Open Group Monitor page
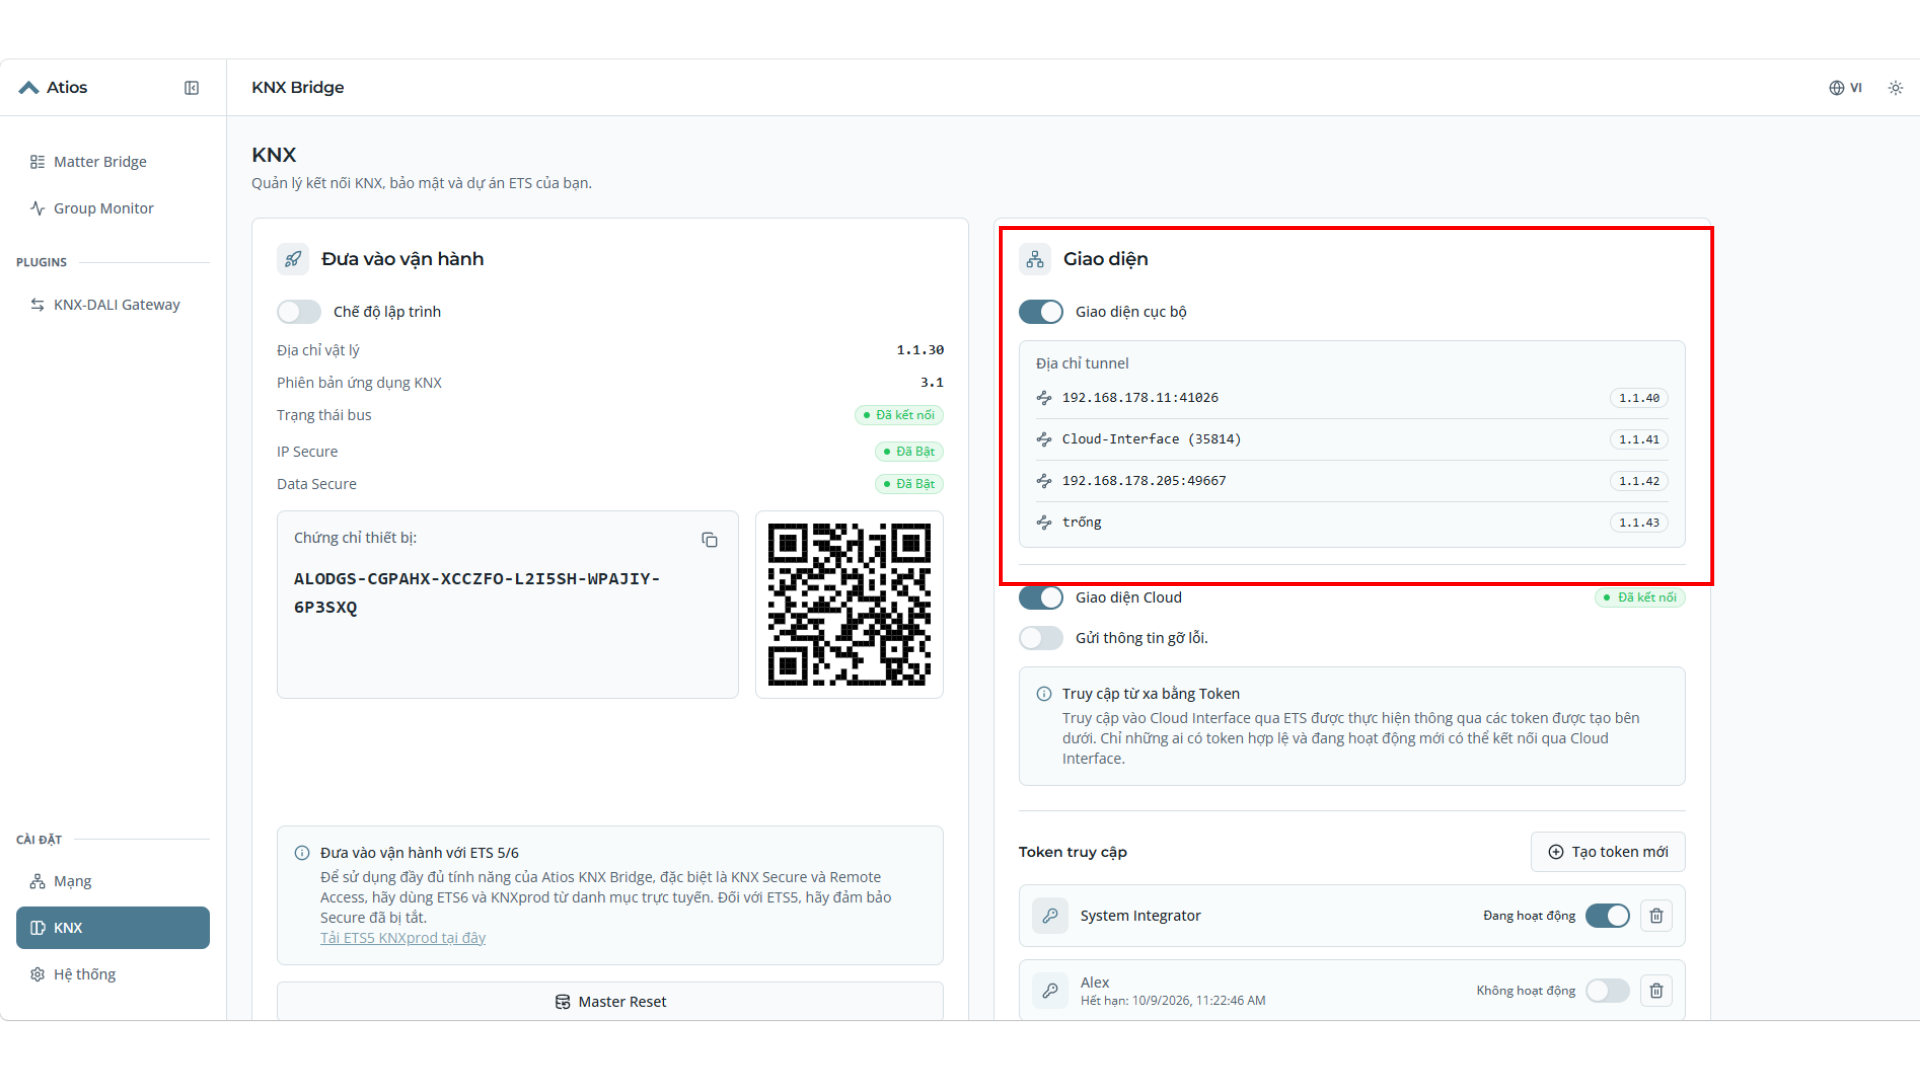1920x1080 pixels. [x=113, y=208]
